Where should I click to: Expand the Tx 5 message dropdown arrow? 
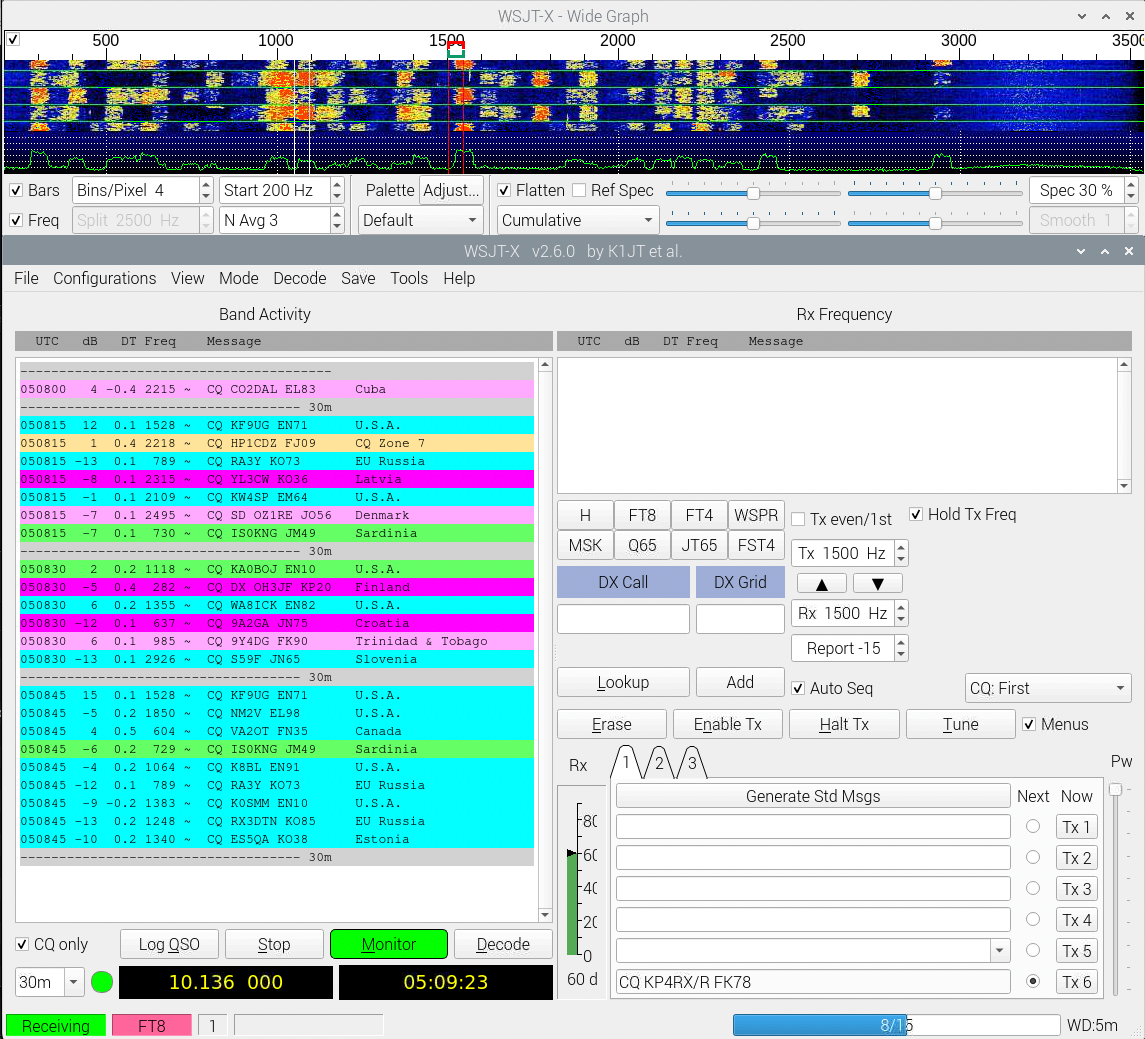(x=1000, y=951)
